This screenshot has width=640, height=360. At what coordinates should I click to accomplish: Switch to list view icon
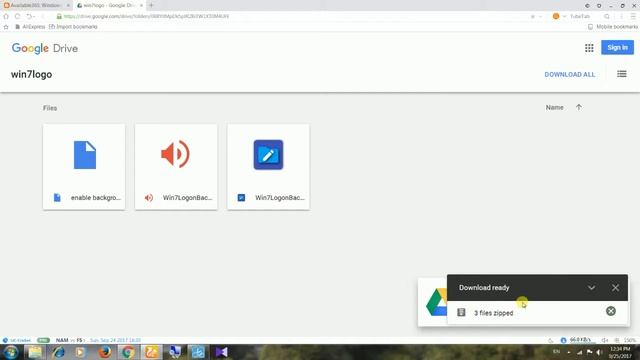622,74
